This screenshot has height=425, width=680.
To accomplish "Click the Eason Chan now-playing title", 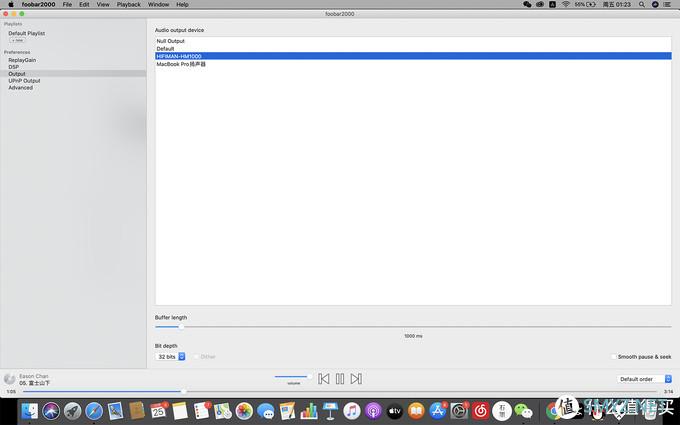I will pyautogui.click(x=33, y=376).
